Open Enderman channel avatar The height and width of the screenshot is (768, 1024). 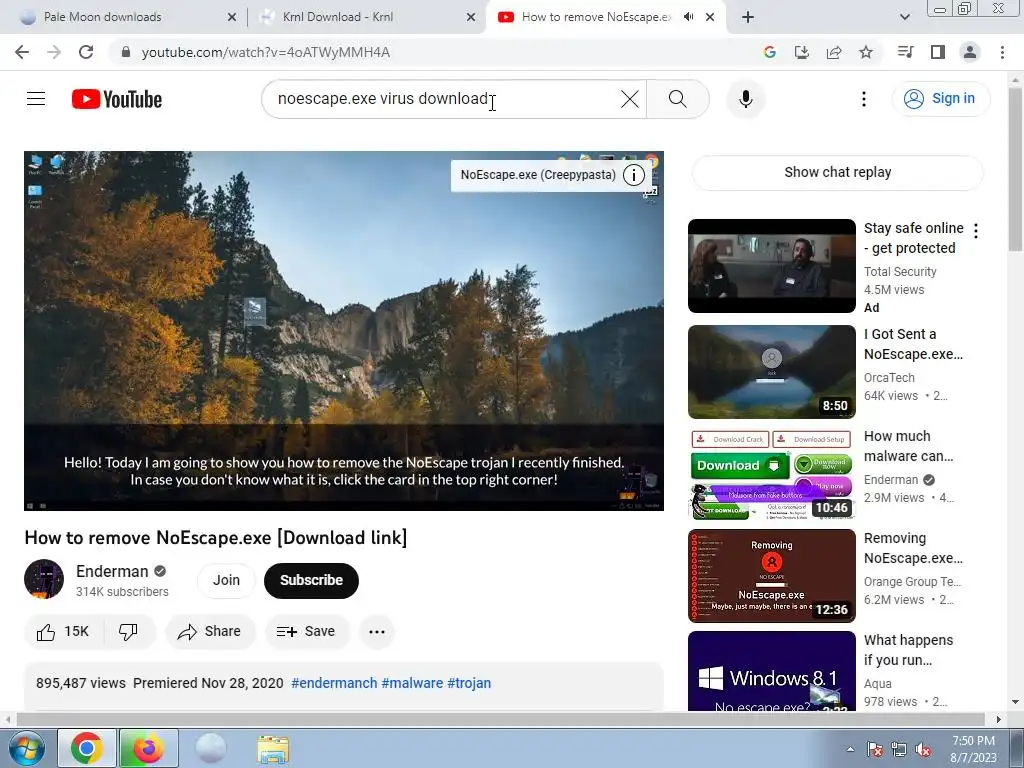point(44,579)
